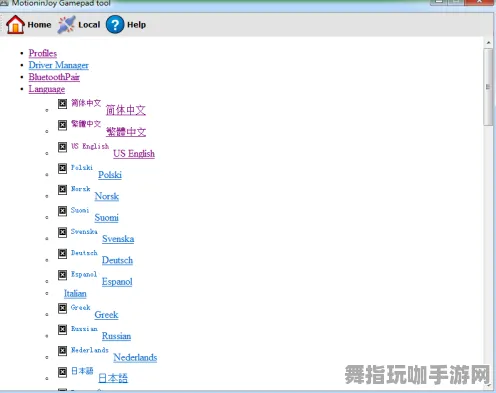
Task: Select the large Norsk link
Action: [107, 196]
